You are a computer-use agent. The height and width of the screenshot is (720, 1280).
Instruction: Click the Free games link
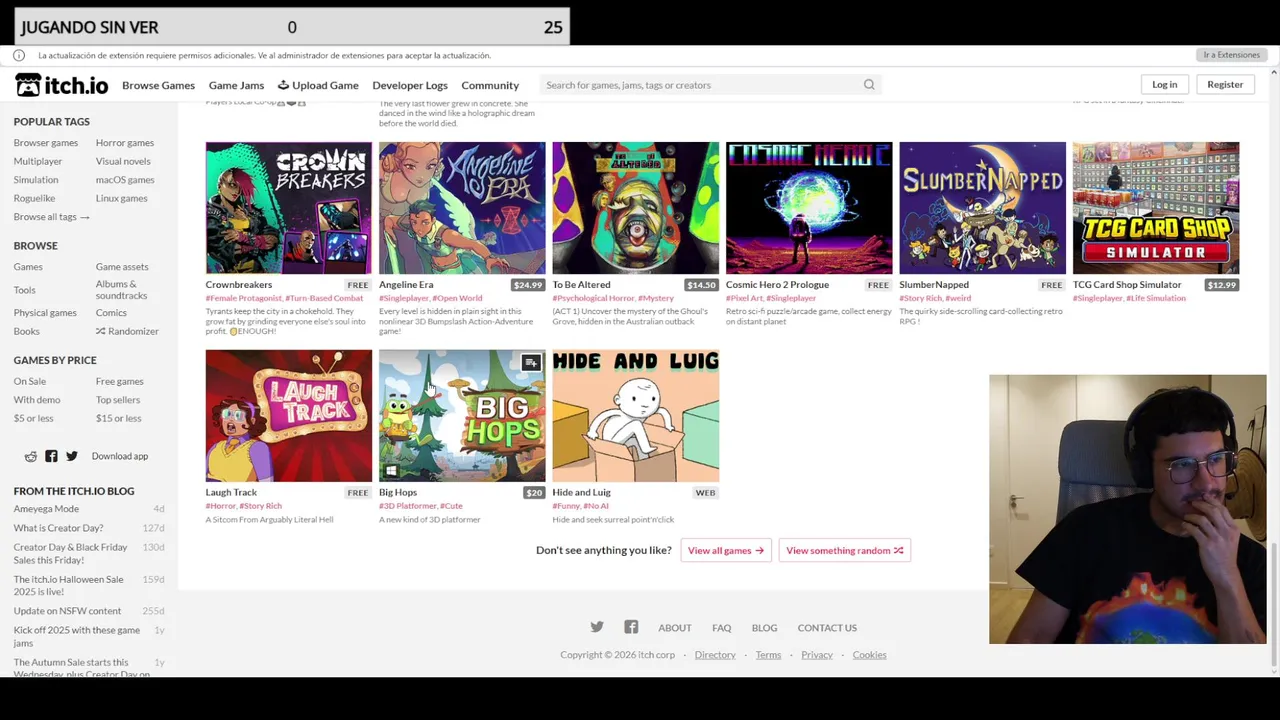[120, 381]
